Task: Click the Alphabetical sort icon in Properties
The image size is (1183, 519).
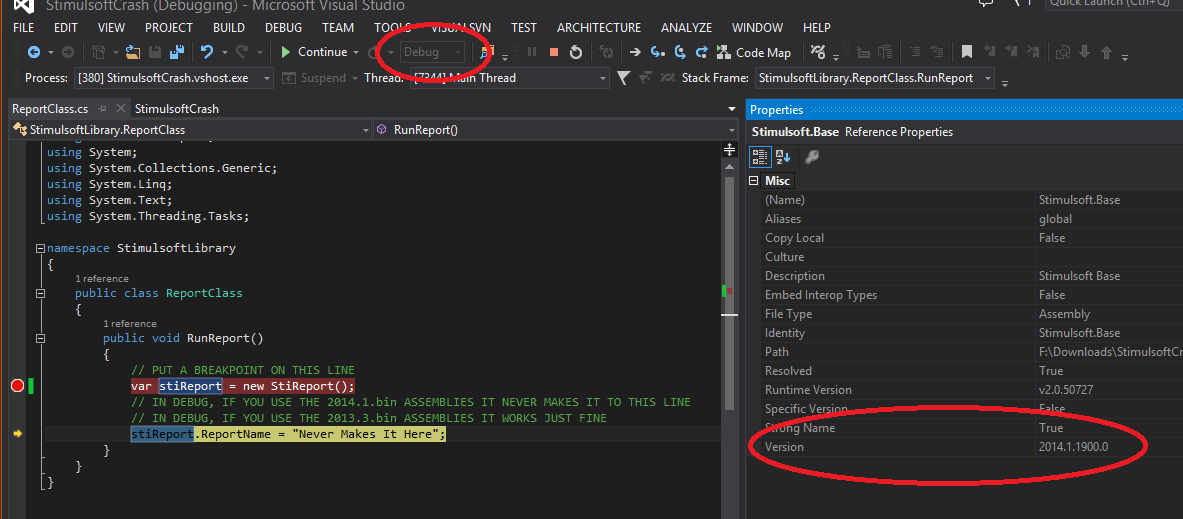Action: click(x=782, y=157)
